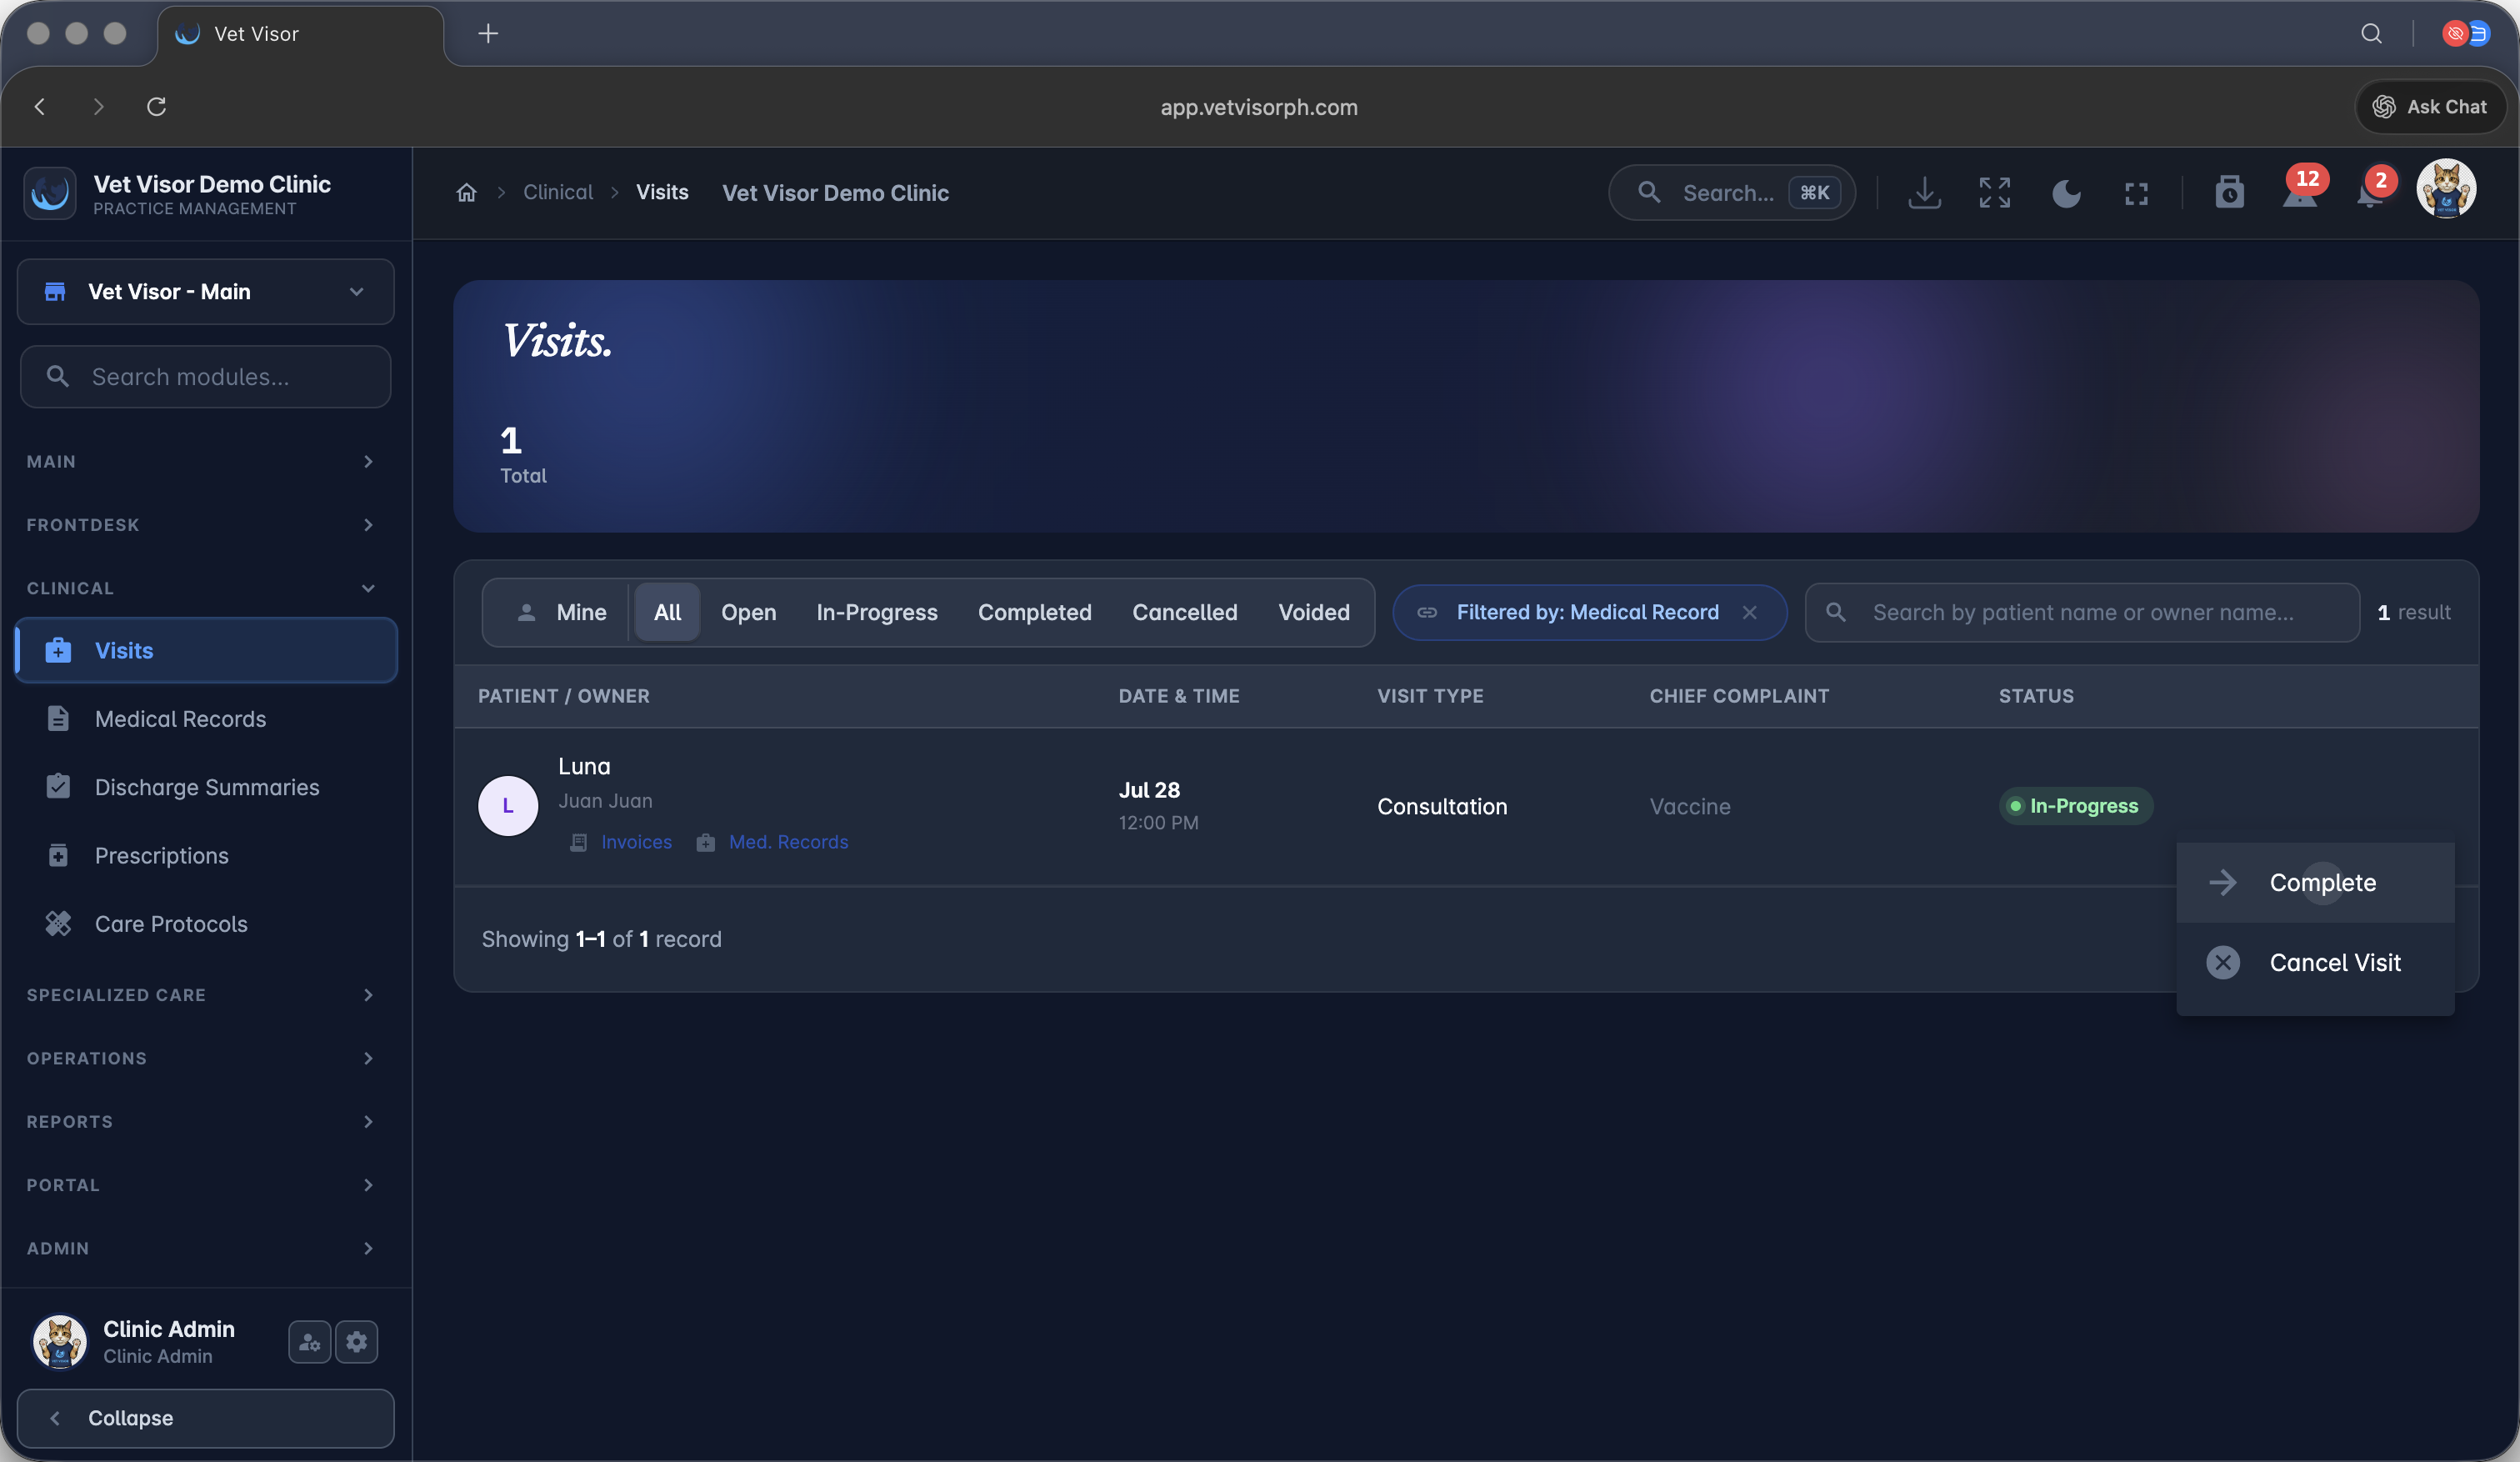Click the Clinic Admin profile avatar in sidebar
2520x1462 pixels.
click(x=60, y=1342)
